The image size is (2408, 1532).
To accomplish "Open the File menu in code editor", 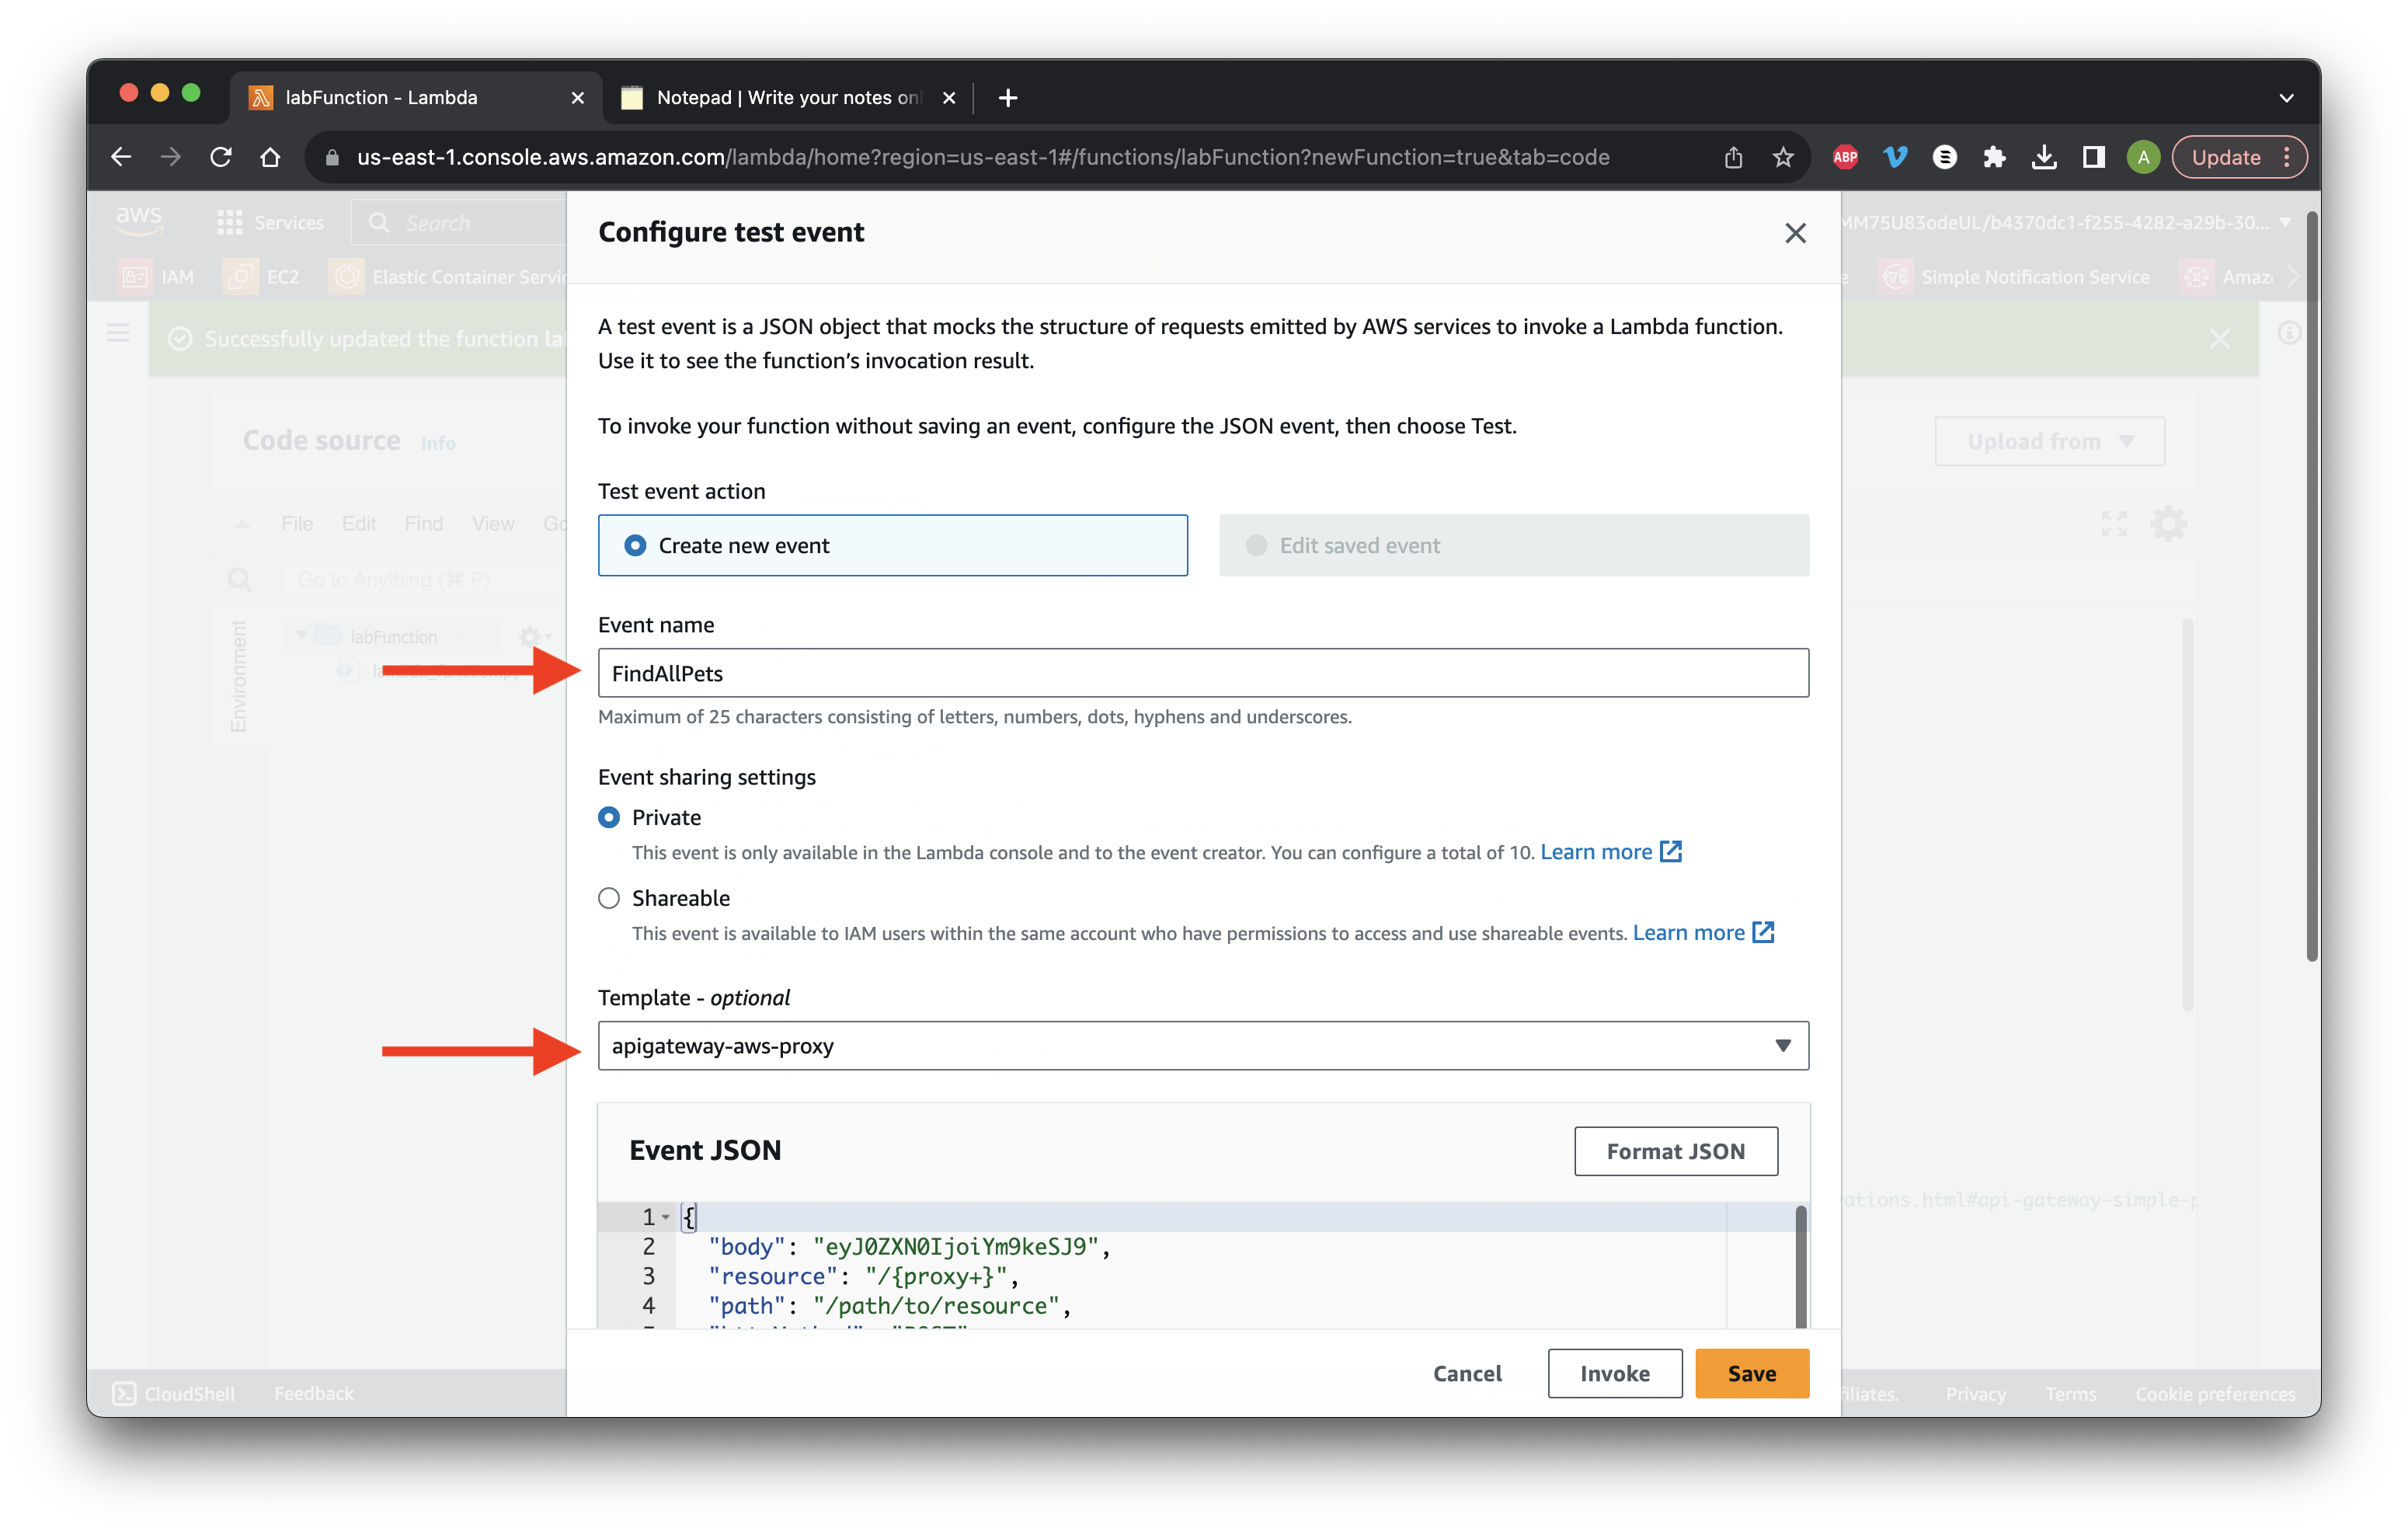I will coord(297,523).
